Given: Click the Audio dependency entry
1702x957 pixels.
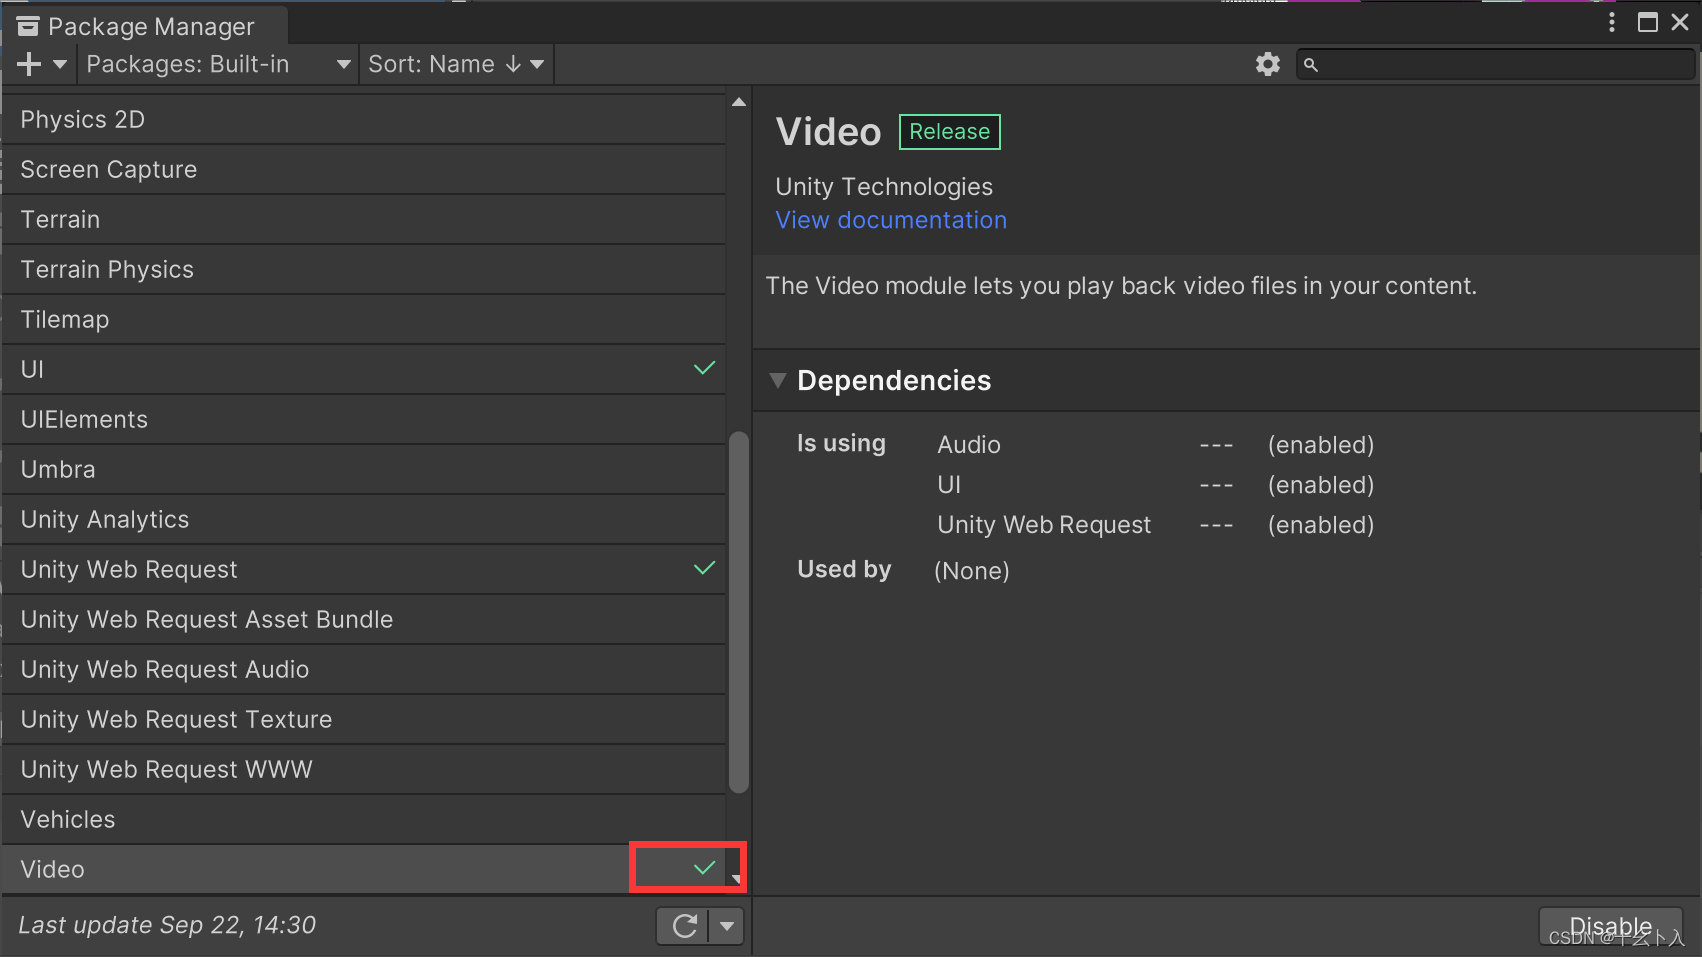Looking at the screenshot, I should (x=969, y=445).
